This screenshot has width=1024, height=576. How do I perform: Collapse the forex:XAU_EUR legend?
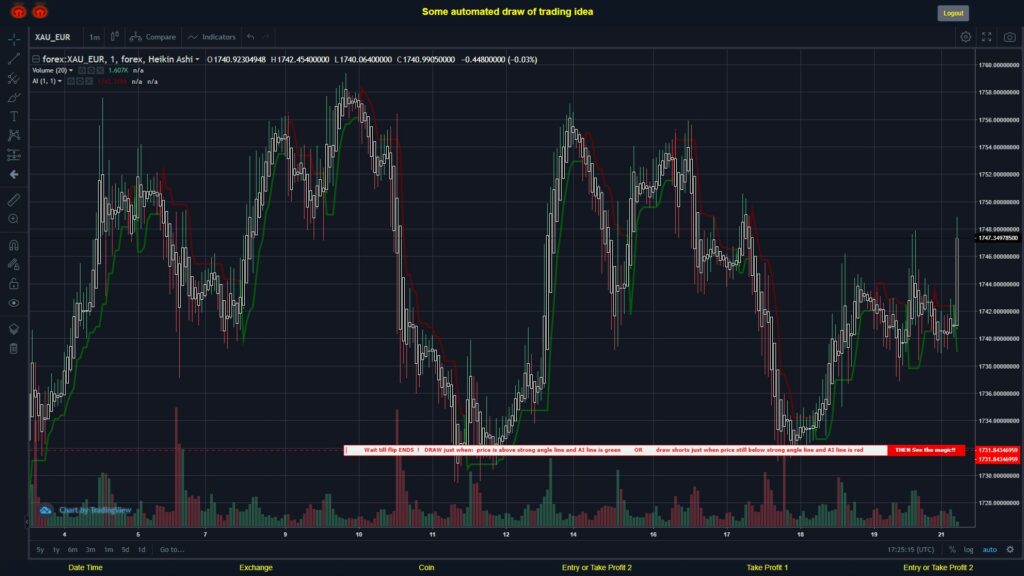point(36,59)
